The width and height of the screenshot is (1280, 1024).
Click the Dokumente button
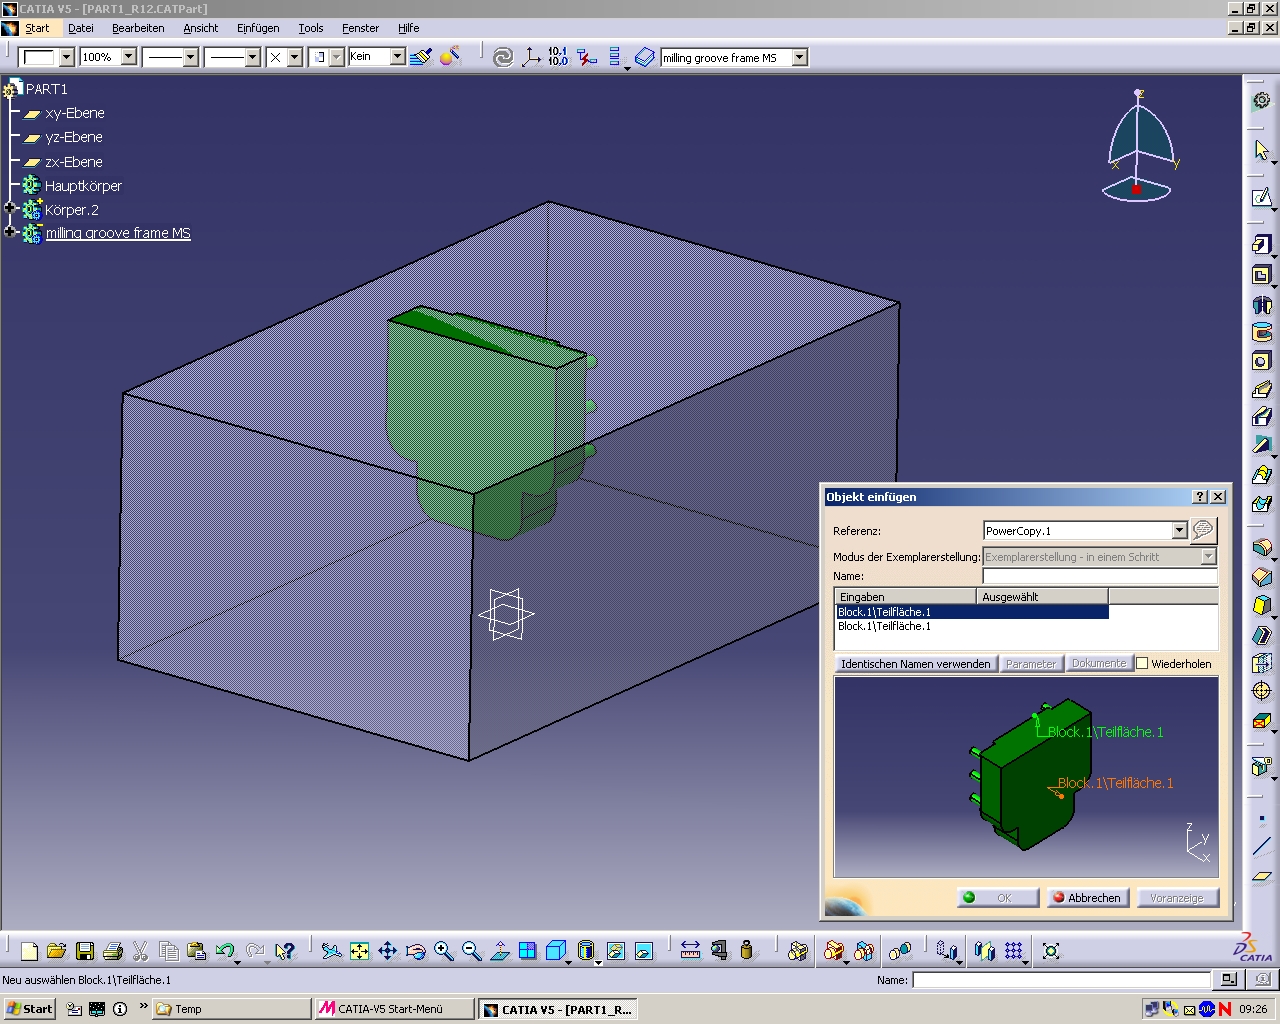point(1099,663)
